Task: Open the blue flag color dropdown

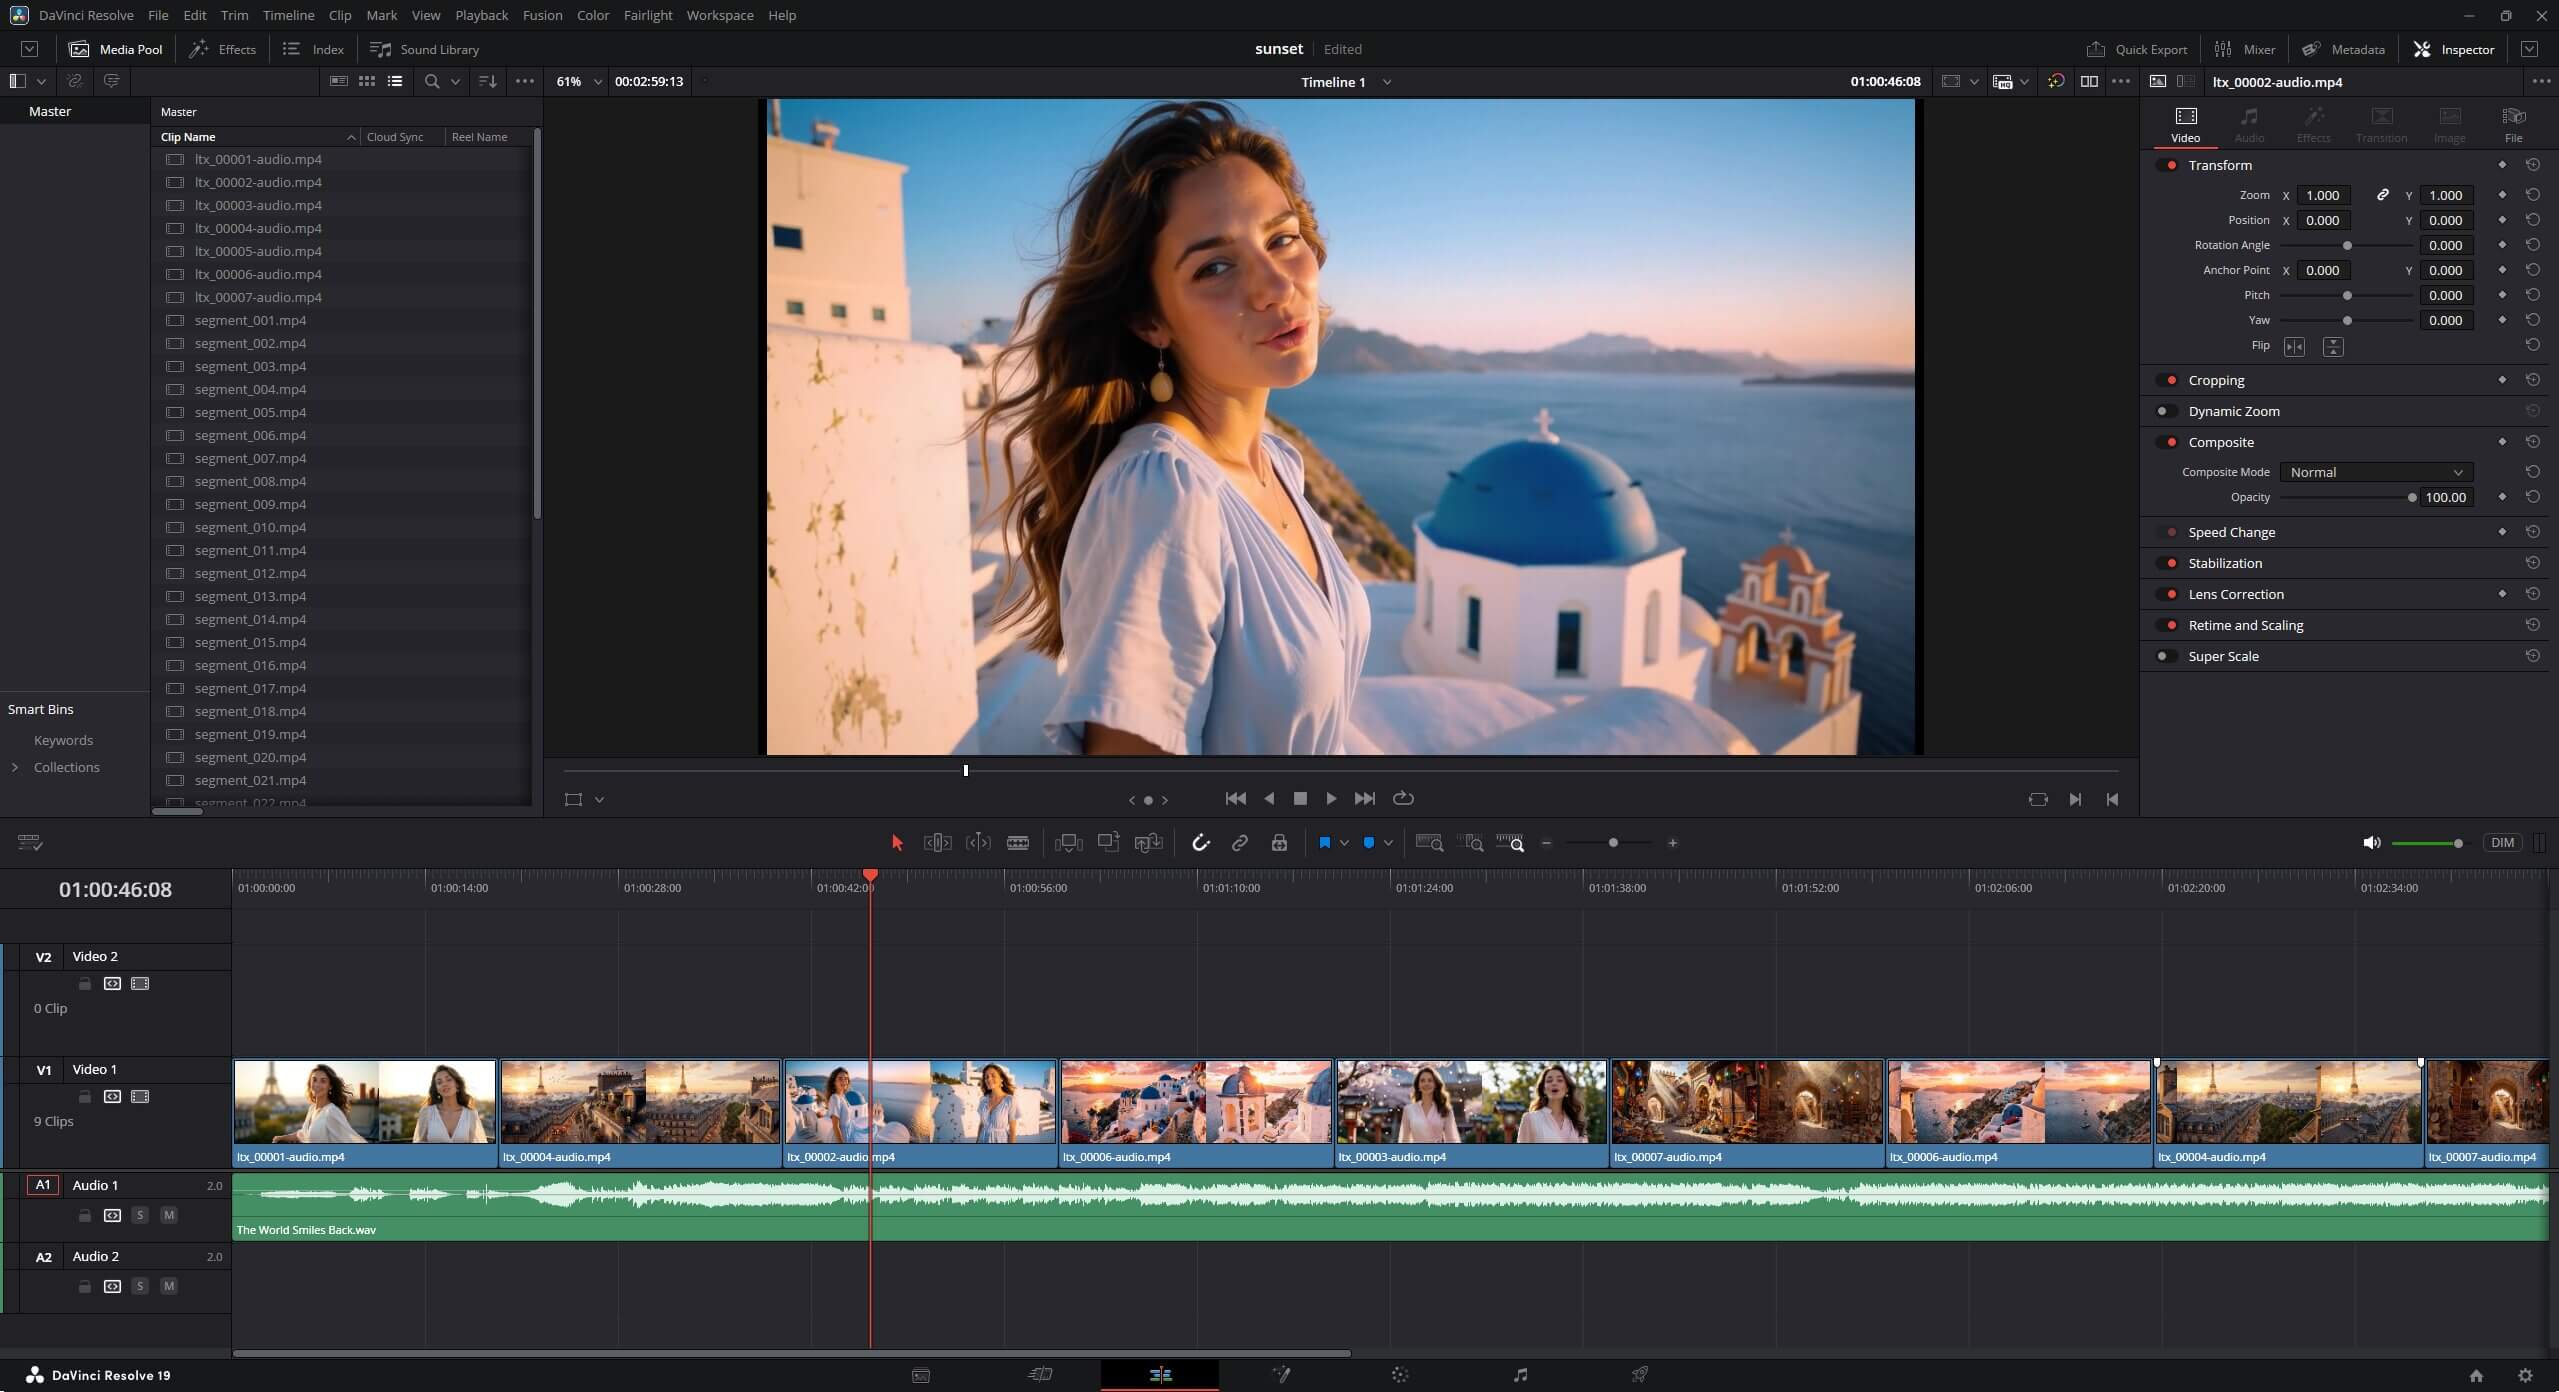Action: [1345, 843]
